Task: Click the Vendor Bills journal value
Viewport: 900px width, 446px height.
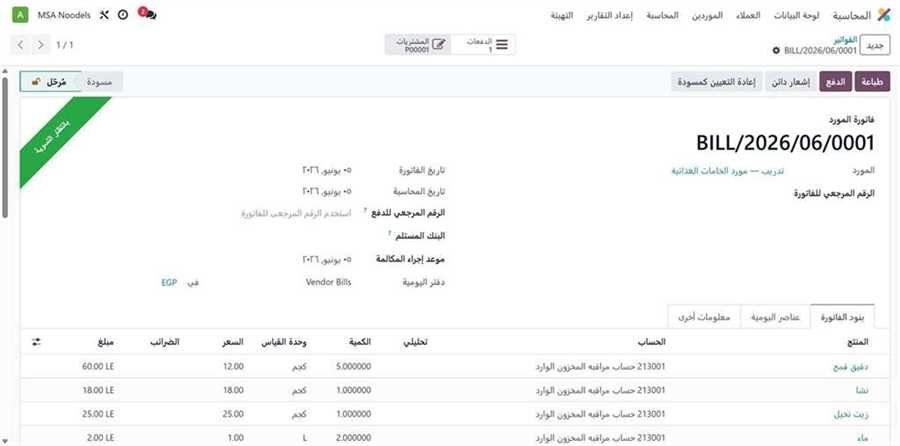Action: click(328, 282)
